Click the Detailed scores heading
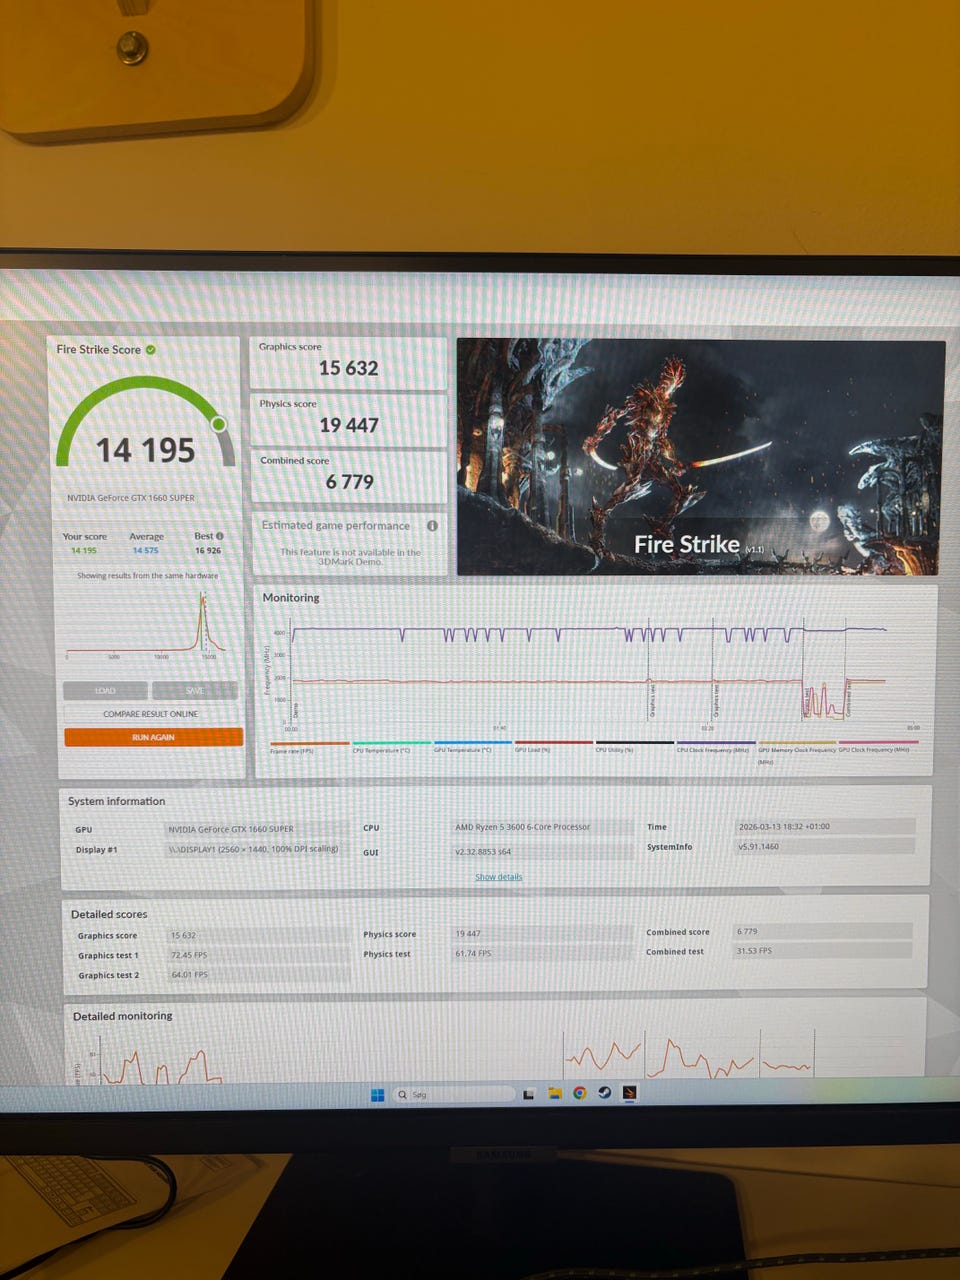The height and width of the screenshot is (1280, 960). point(109,914)
